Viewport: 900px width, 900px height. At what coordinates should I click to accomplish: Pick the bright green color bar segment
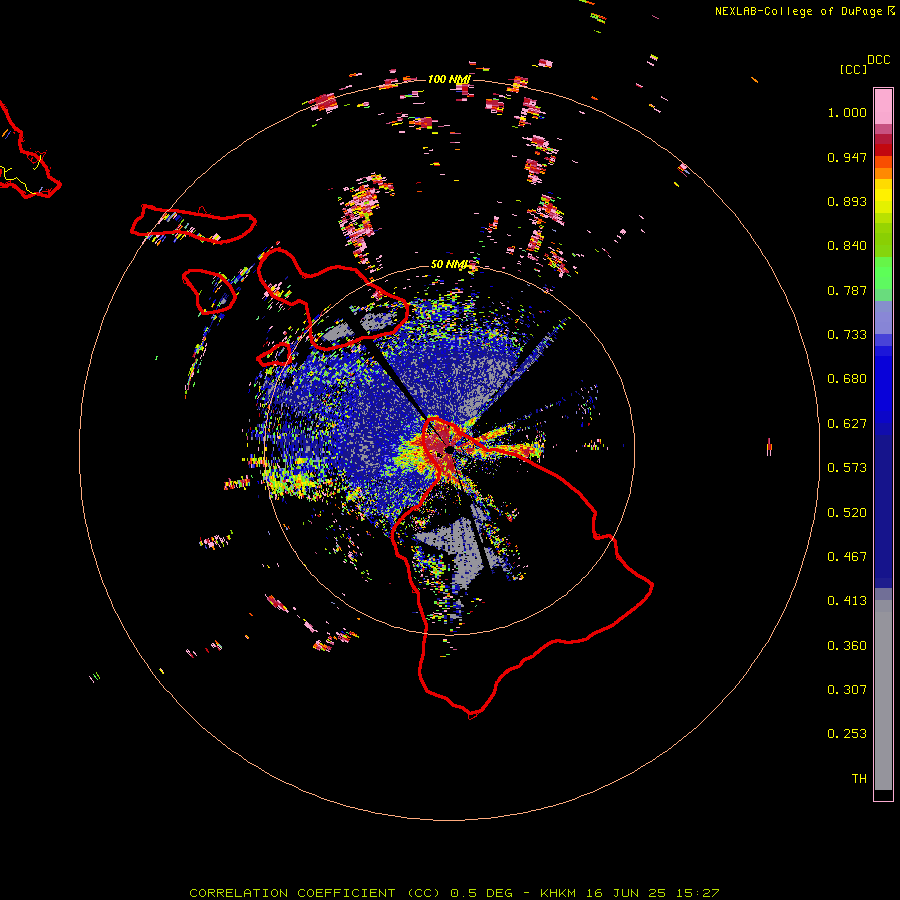[883, 273]
